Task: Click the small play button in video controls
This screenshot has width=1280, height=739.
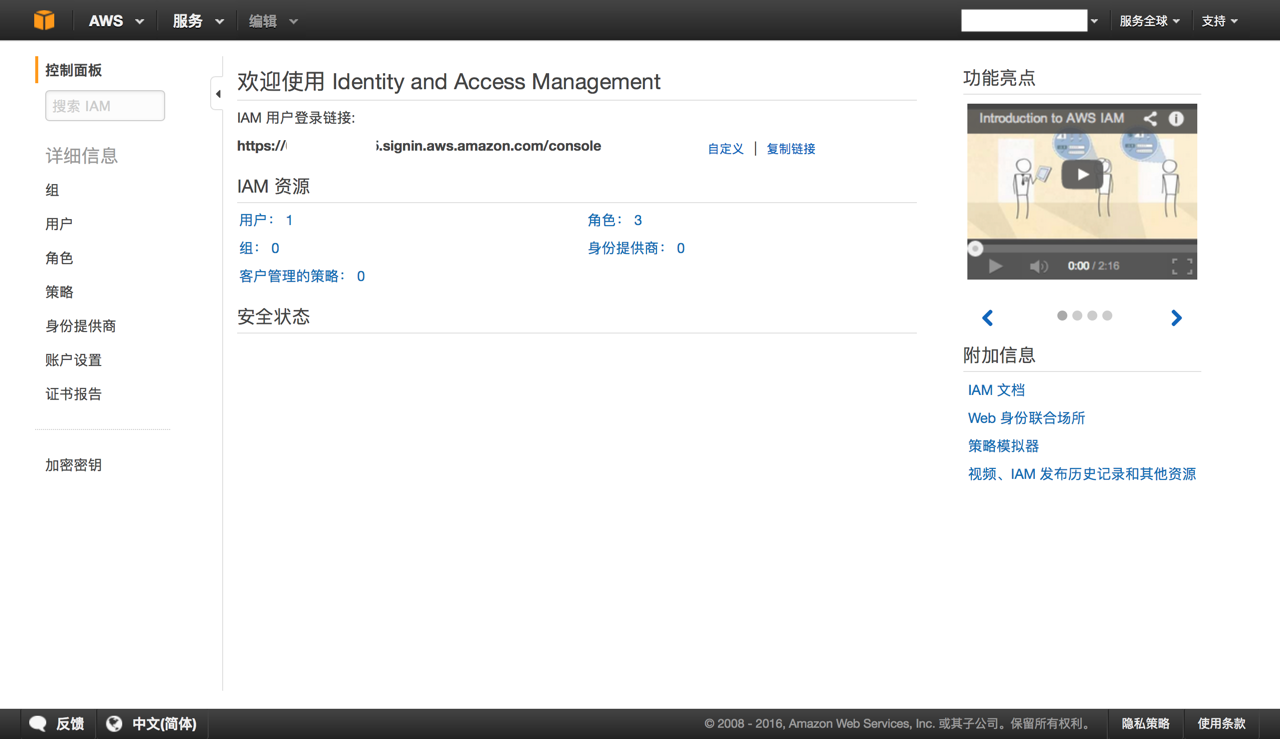Action: [995, 266]
